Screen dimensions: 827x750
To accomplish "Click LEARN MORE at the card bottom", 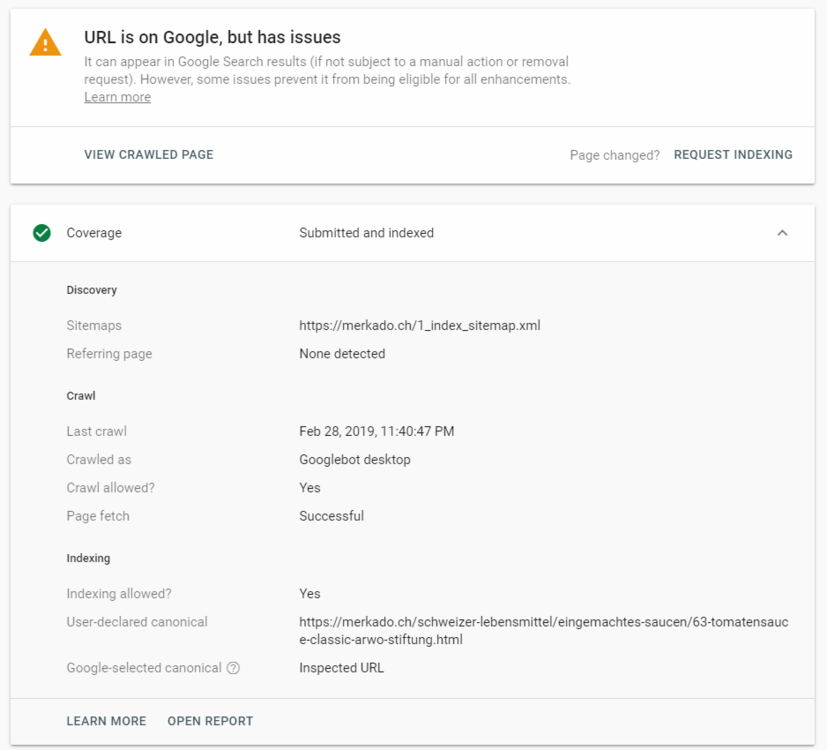I will (x=106, y=721).
